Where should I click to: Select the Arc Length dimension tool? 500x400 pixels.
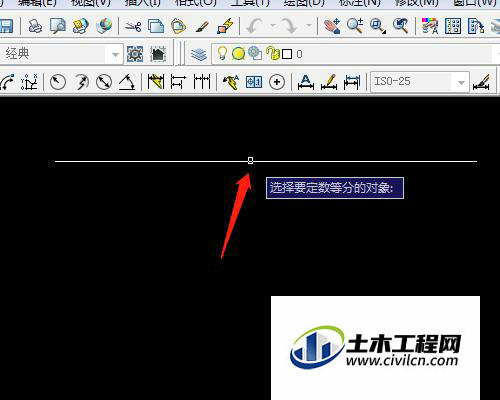click(x=7, y=82)
